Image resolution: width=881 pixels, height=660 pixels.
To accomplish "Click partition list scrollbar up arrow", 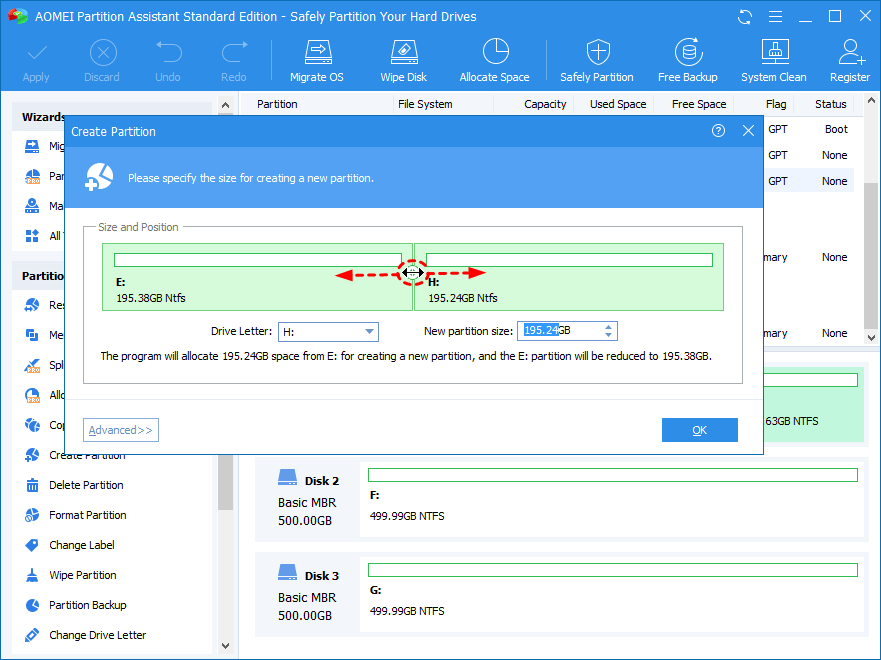I will 871,101.
